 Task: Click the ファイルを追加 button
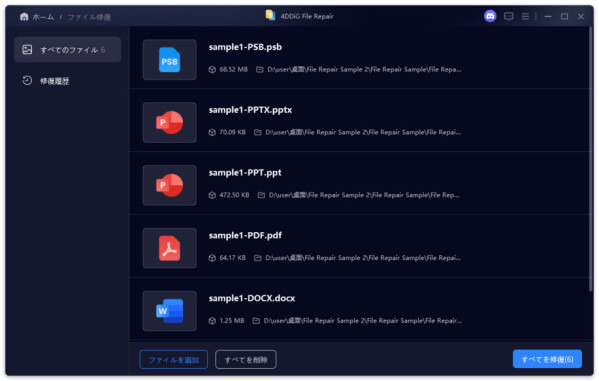pyautogui.click(x=173, y=360)
